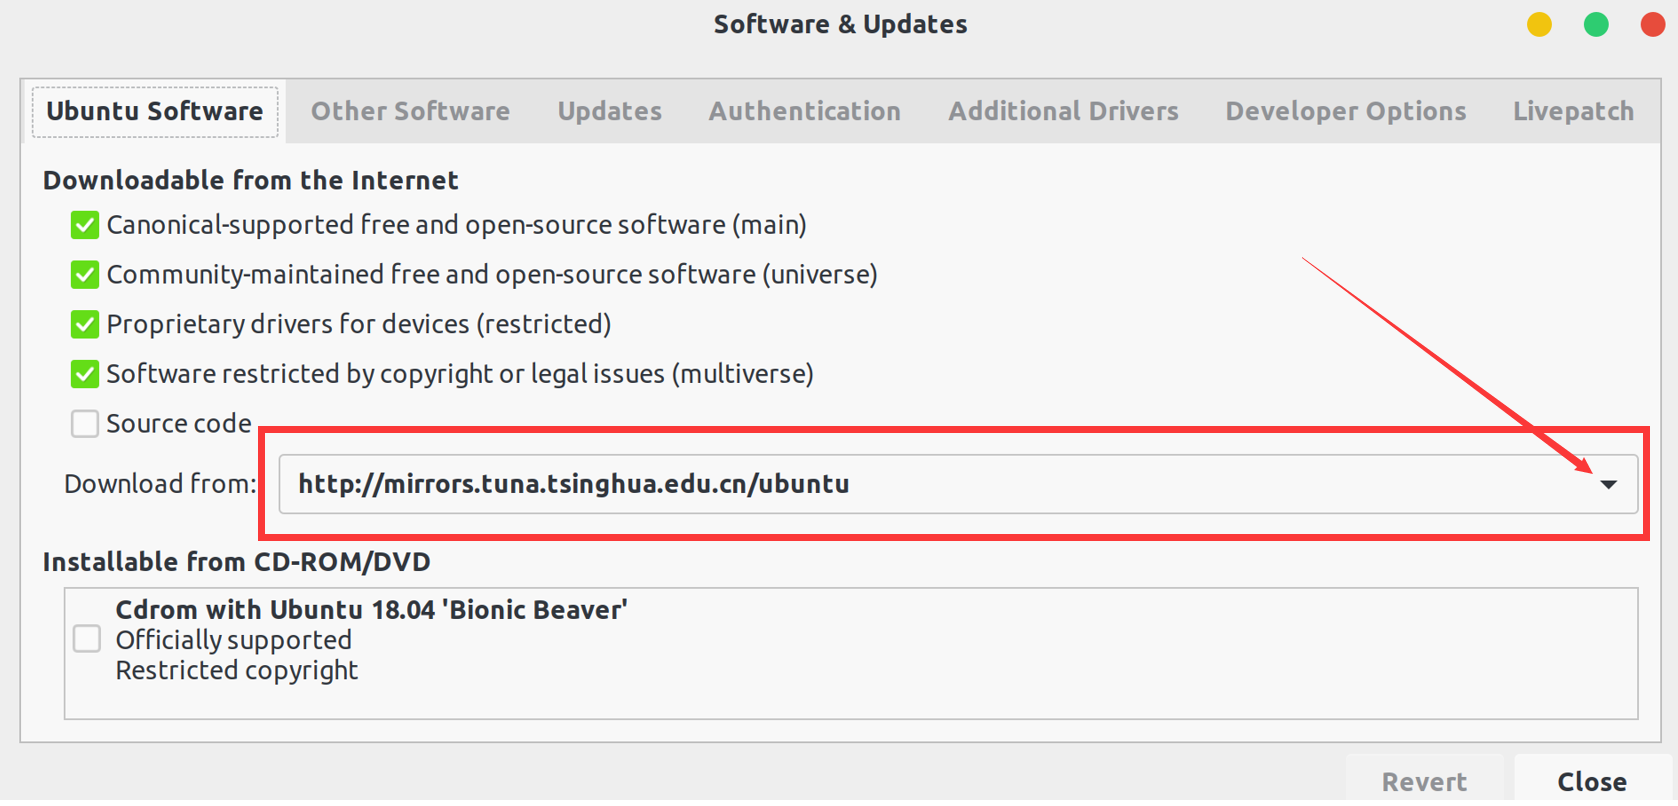
Task: Uncheck Community-maintained universe software checkbox
Action: pos(85,274)
